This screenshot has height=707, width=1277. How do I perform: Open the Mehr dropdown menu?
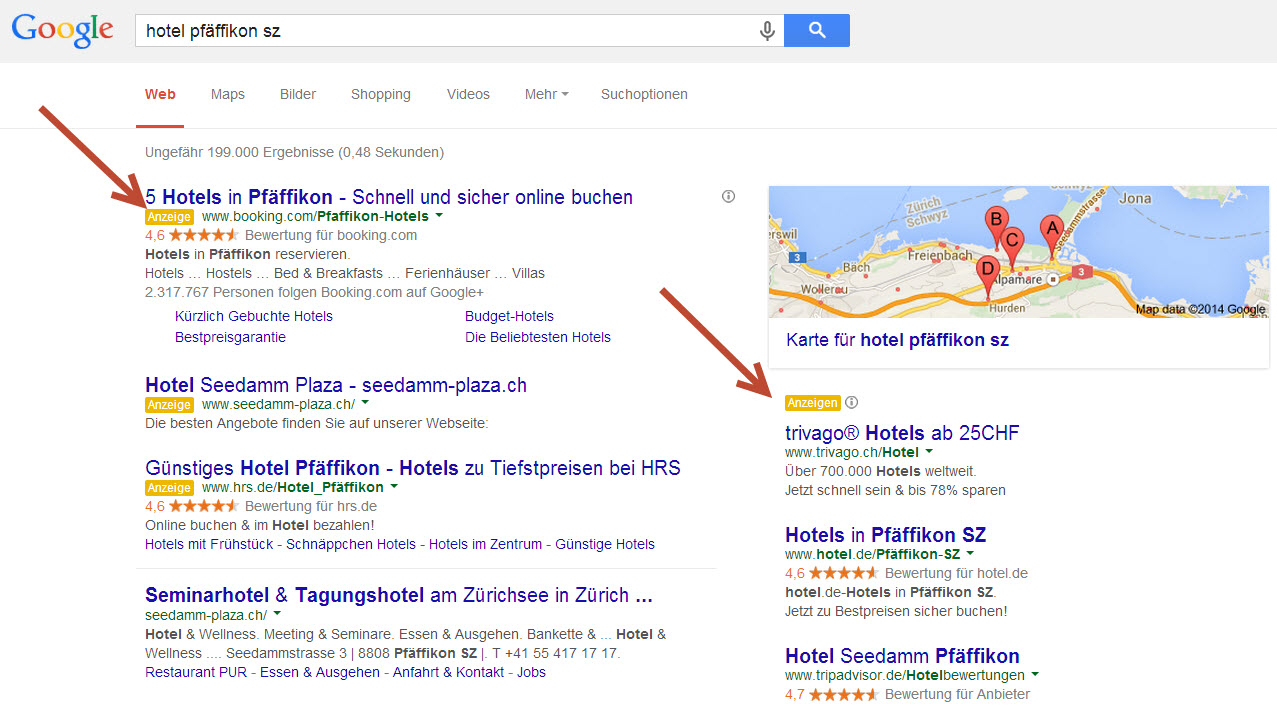coord(546,95)
